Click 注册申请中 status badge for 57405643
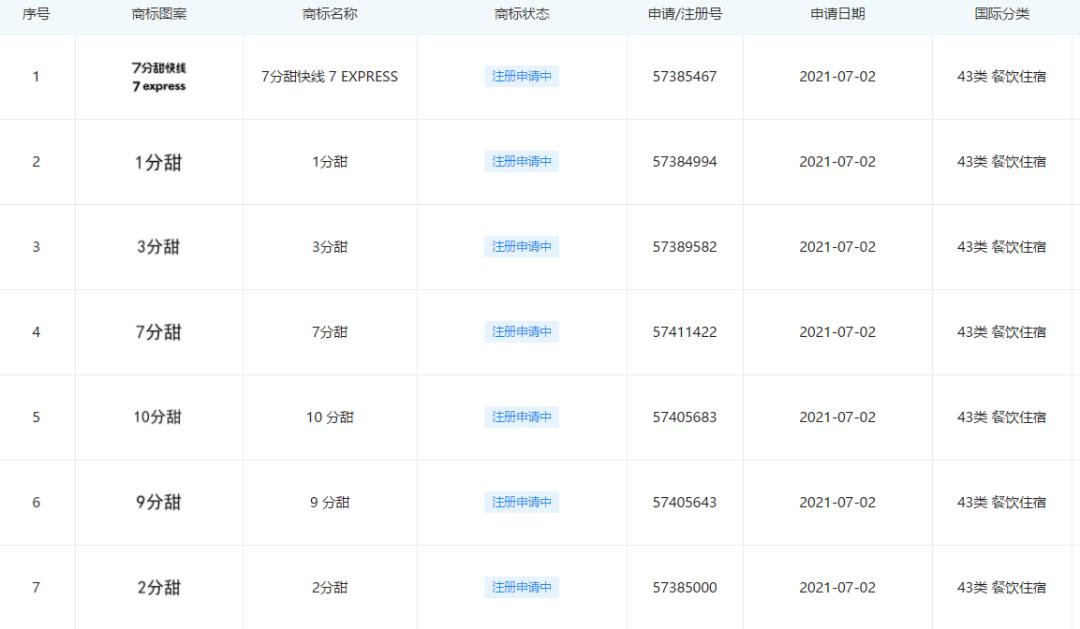The width and height of the screenshot is (1080, 629). [x=521, y=502]
